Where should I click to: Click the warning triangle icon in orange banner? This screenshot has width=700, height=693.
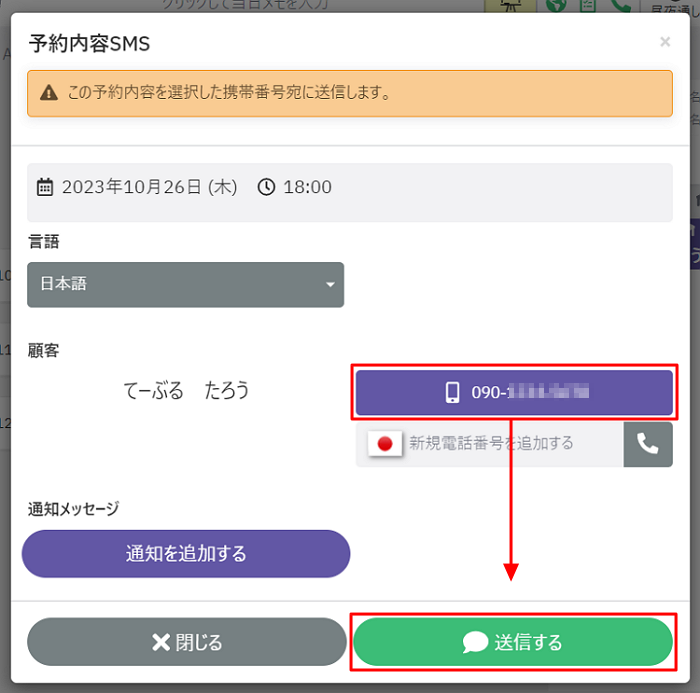(48, 93)
